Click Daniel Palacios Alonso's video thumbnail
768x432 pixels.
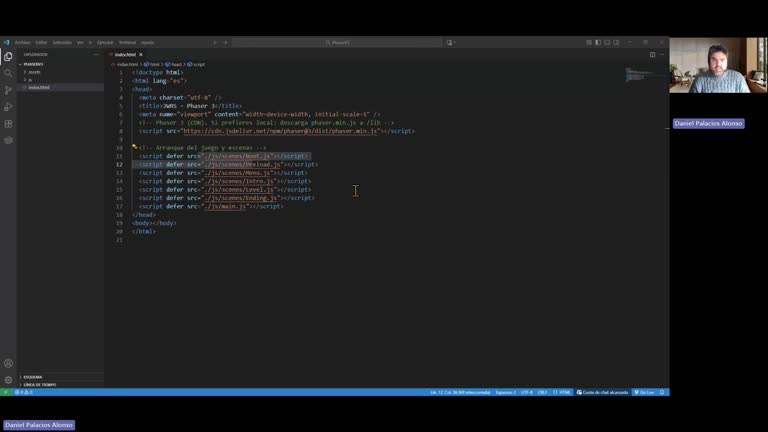coord(718,65)
